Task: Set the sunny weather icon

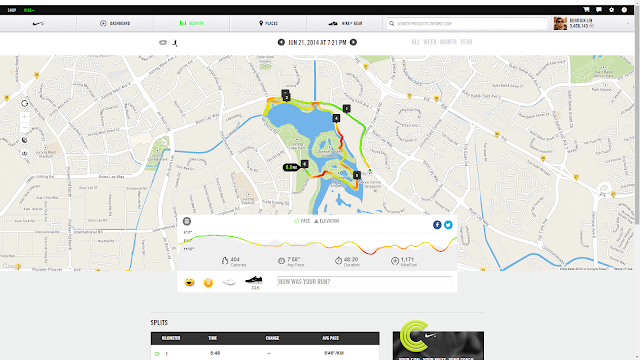Action: point(208,282)
